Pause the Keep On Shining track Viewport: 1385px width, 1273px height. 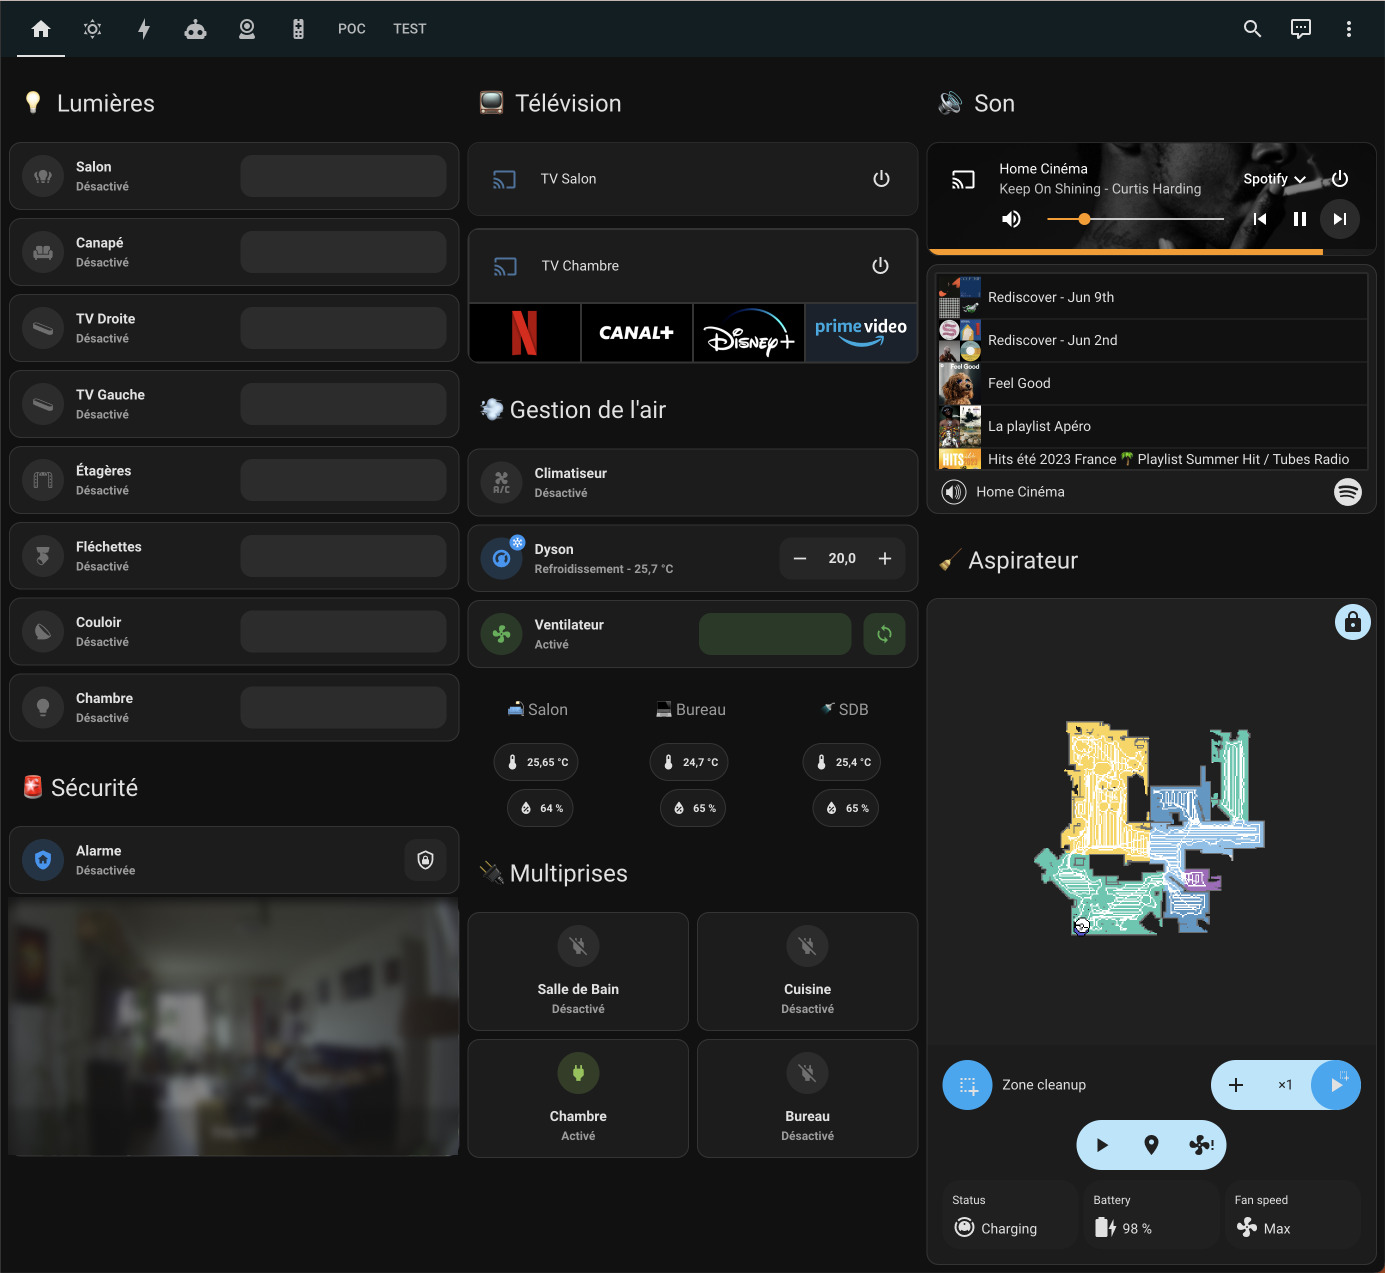tap(1300, 219)
